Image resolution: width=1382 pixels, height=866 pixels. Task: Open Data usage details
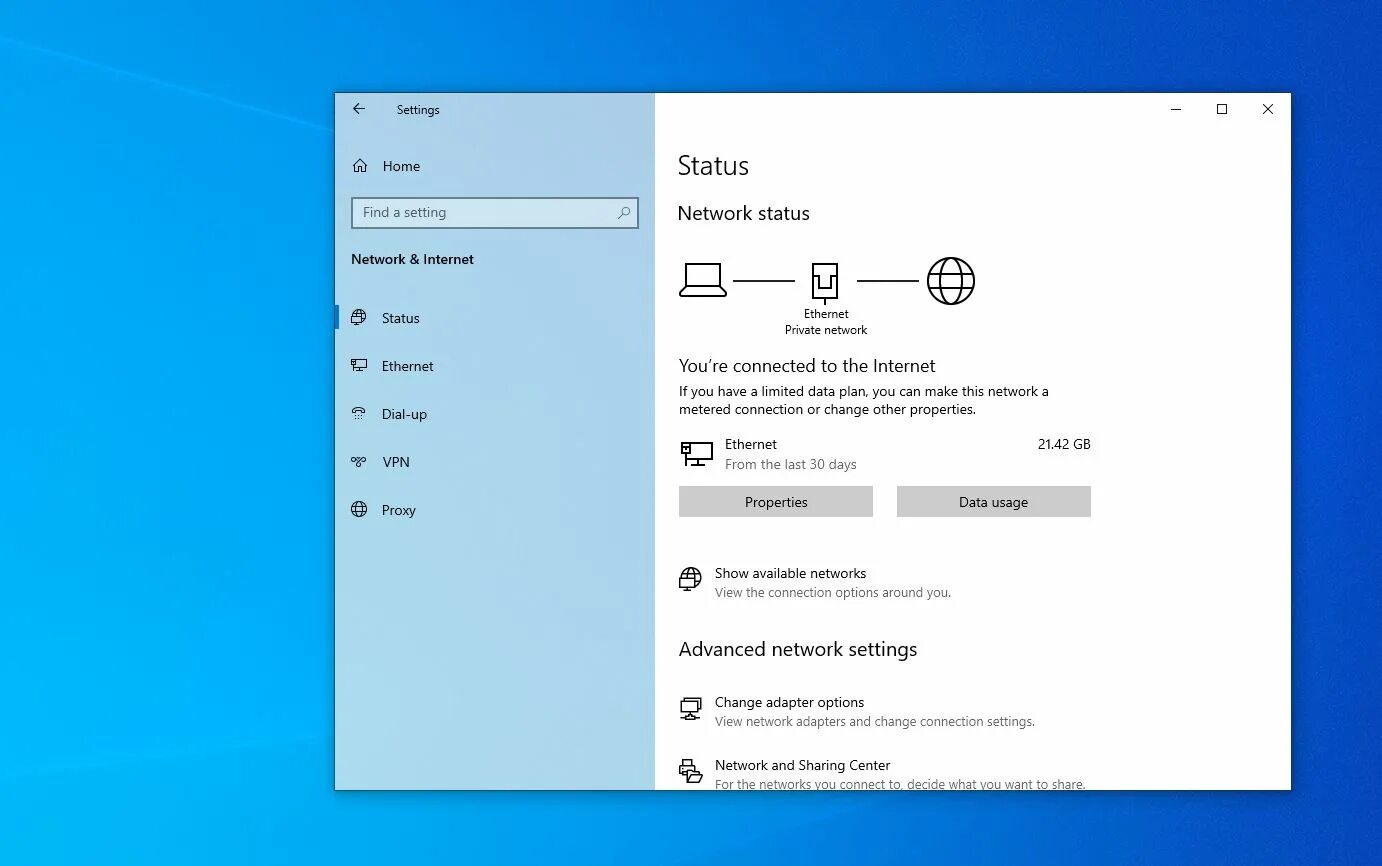pyautogui.click(x=994, y=502)
